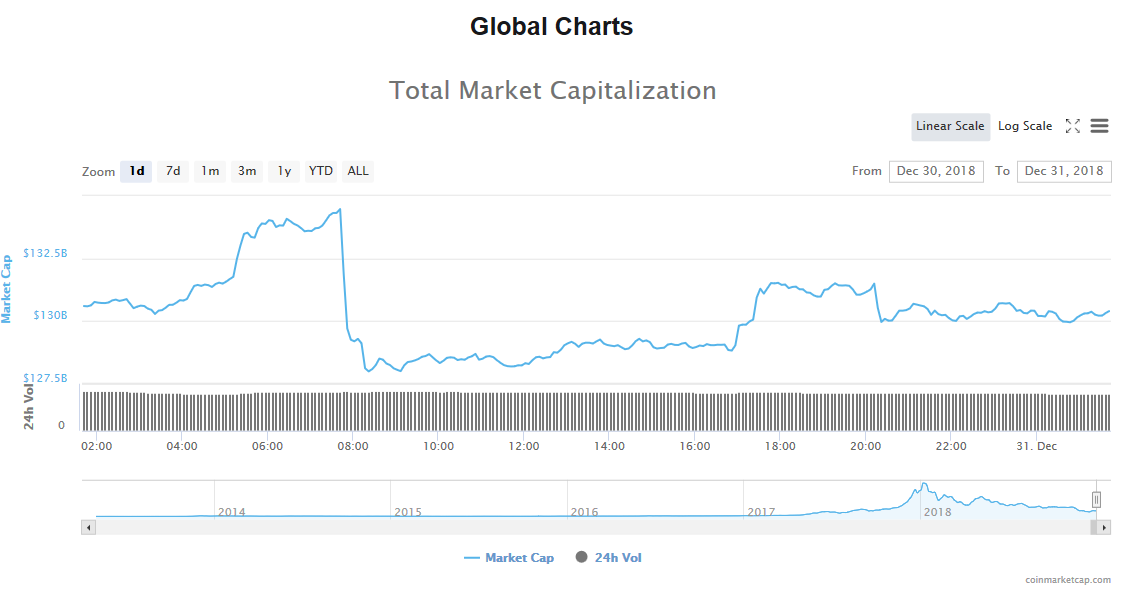Click the navigator left scroll arrow
This screenshot has height=598, width=1128.
click(88, 526)
